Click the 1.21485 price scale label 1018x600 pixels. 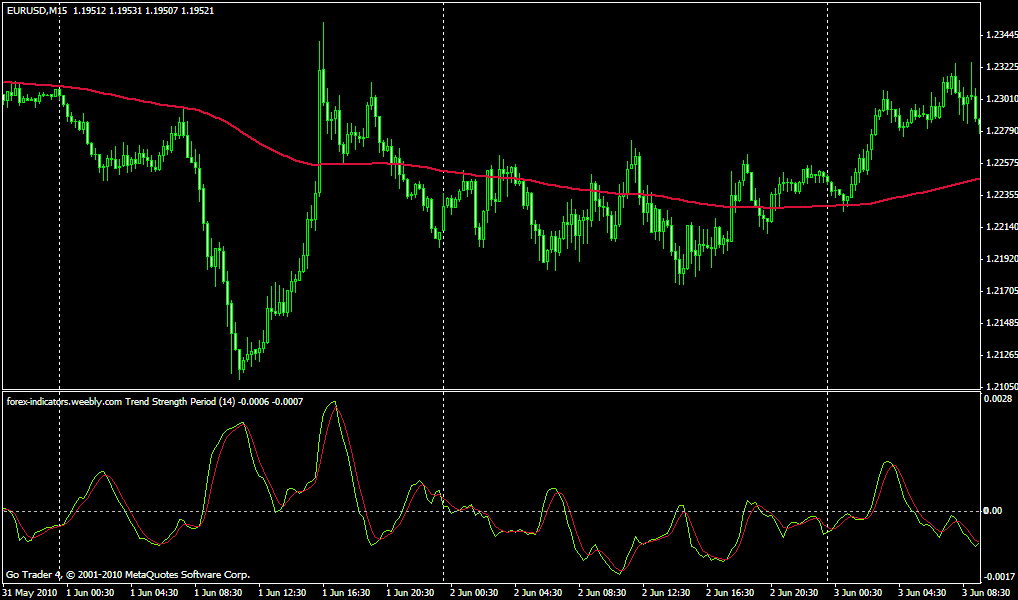pos(1000,323)
